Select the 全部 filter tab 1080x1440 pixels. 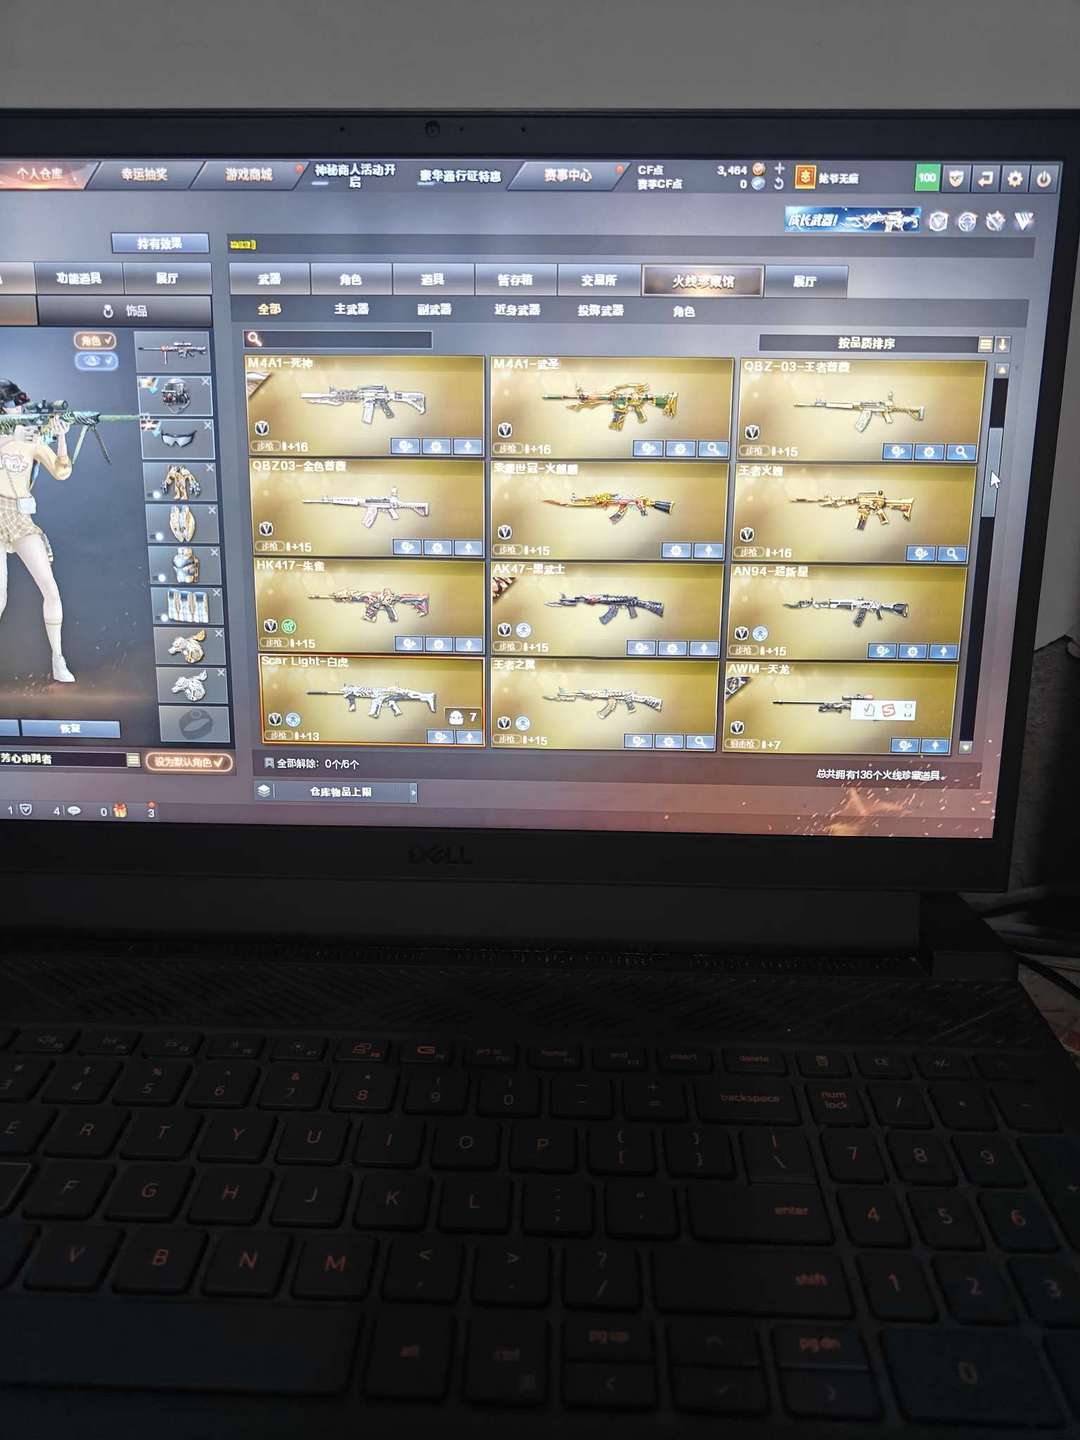pyautogui.click(x=269, y=309)
